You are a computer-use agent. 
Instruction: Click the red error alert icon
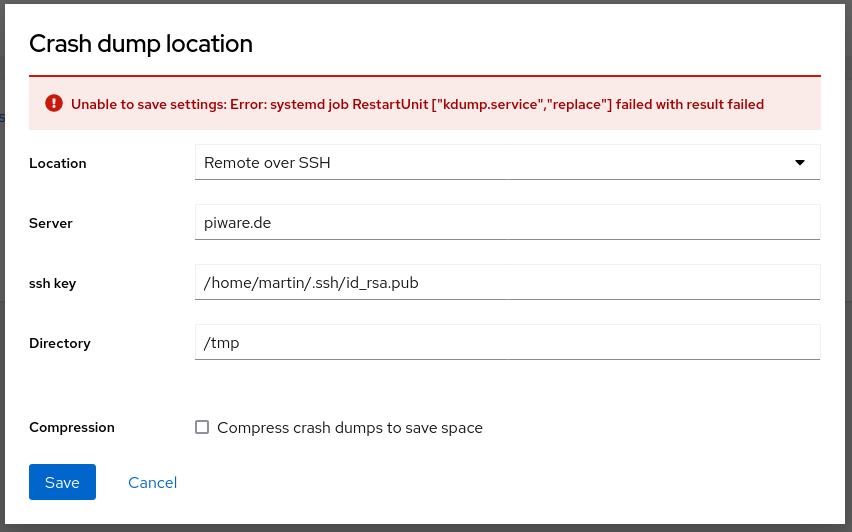[x=54, y=103]
